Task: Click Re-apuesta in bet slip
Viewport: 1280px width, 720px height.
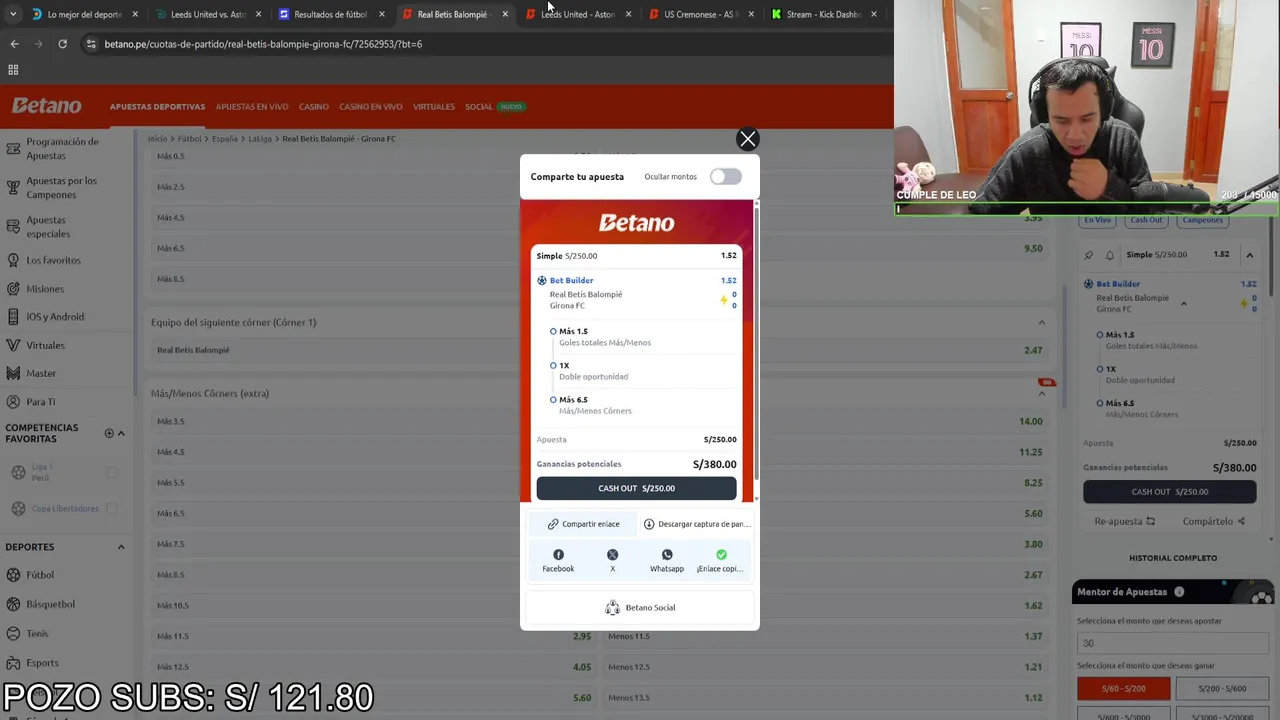Action: click(1125, 521)
